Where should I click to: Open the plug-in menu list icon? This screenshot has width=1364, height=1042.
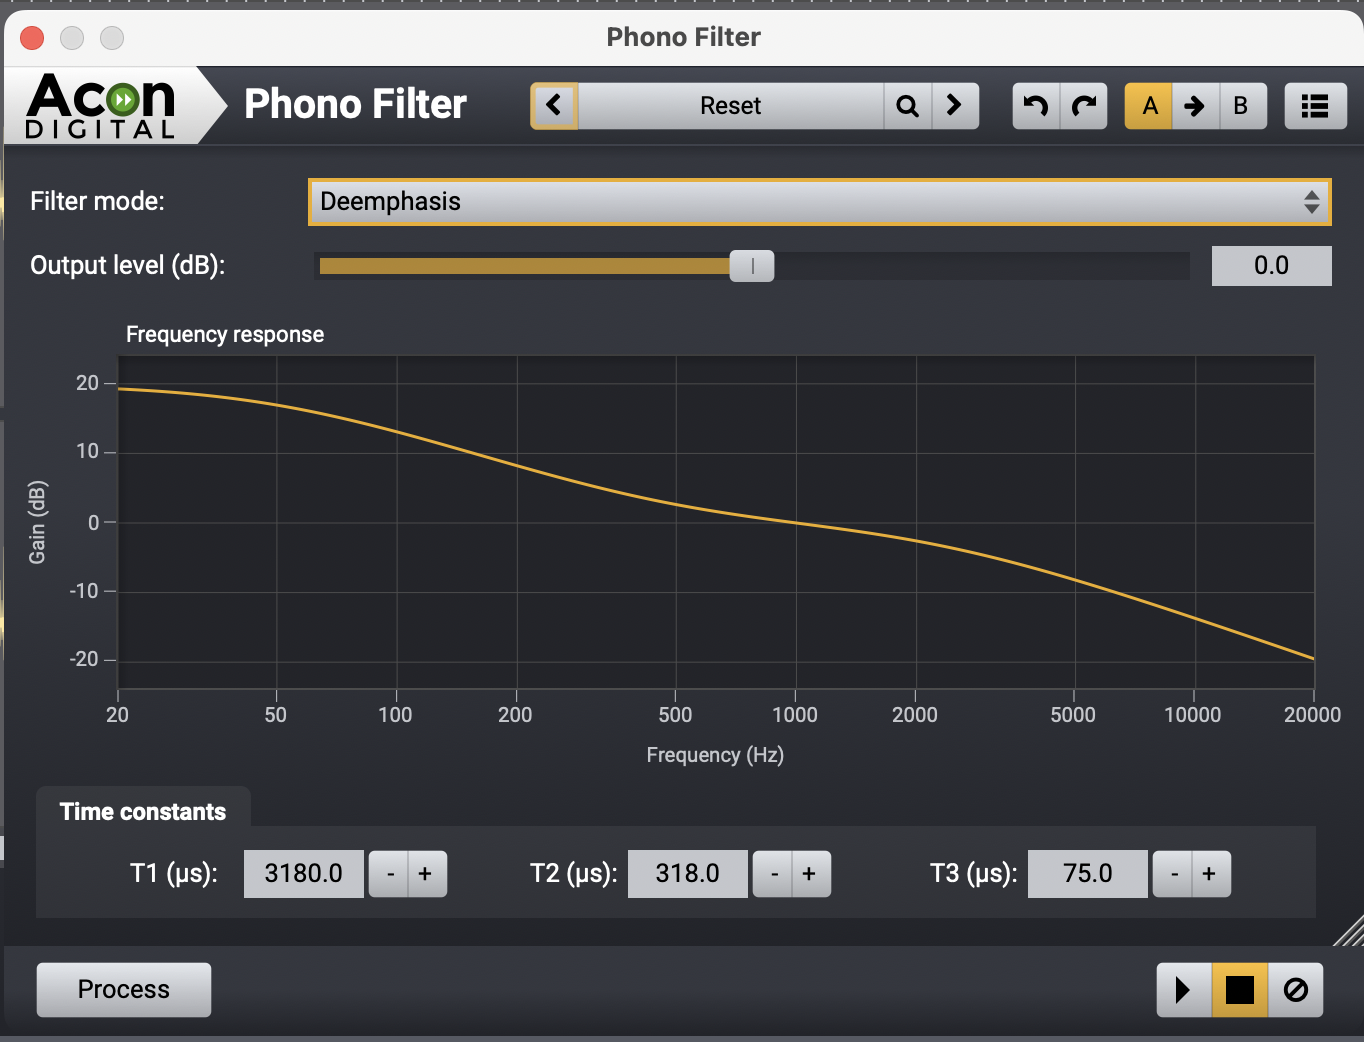click(1315, 106)
